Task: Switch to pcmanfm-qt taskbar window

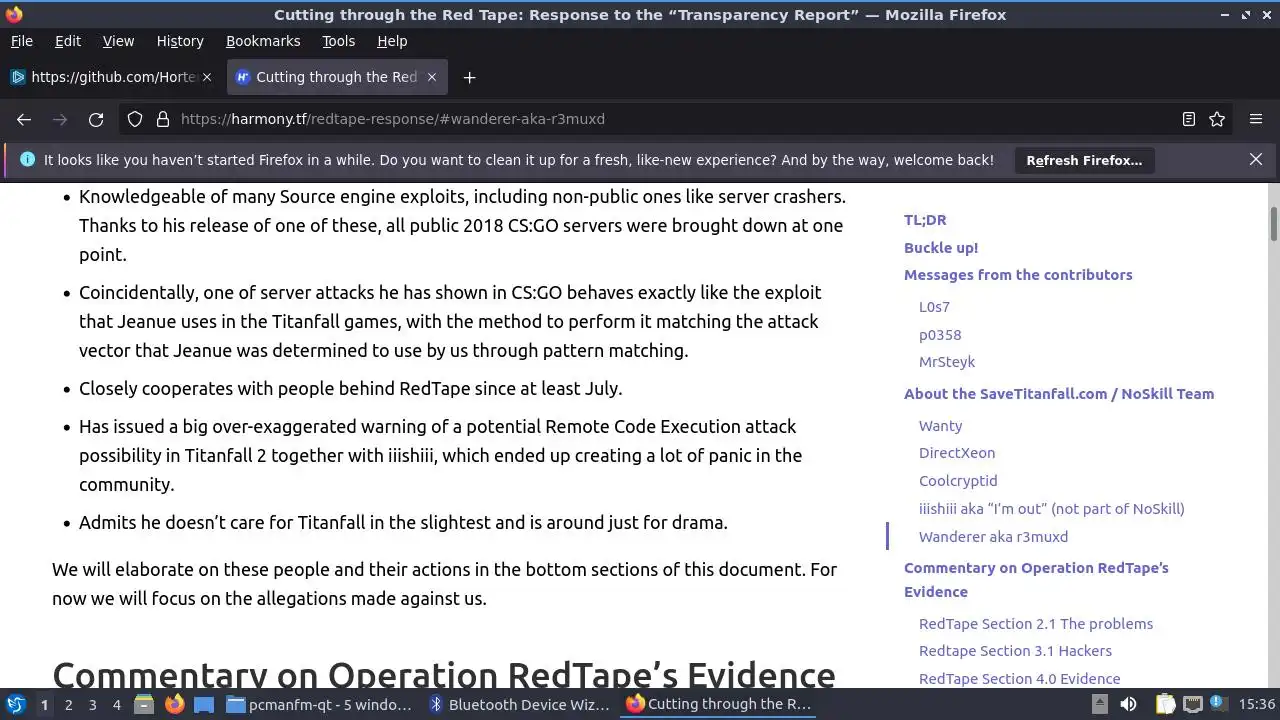Action: 319,705
